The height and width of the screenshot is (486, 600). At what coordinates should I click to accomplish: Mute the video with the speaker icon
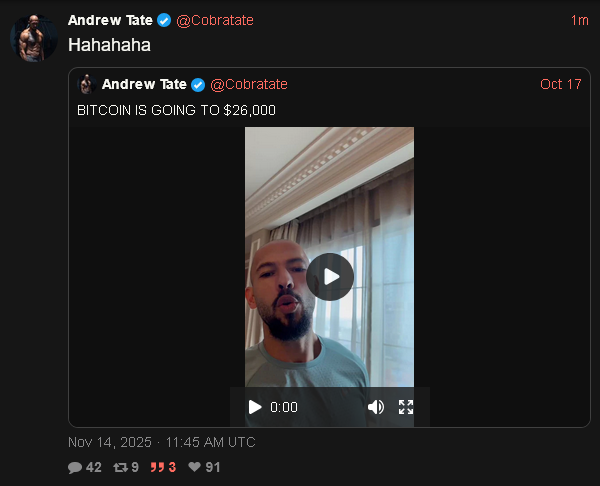(376, 407)
